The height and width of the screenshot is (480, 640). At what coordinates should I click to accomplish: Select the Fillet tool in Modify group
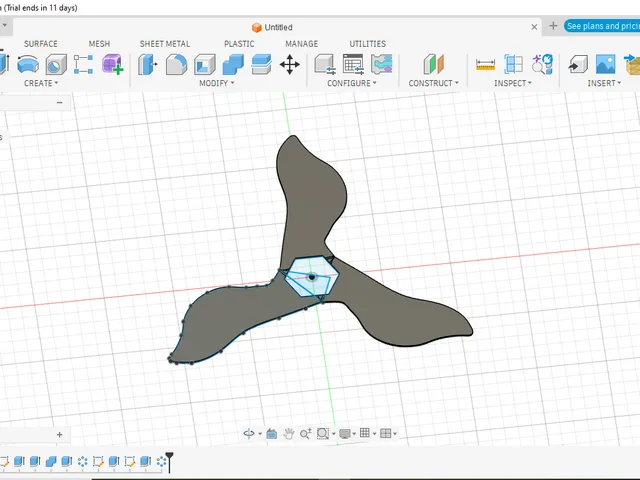pos(176,64)
